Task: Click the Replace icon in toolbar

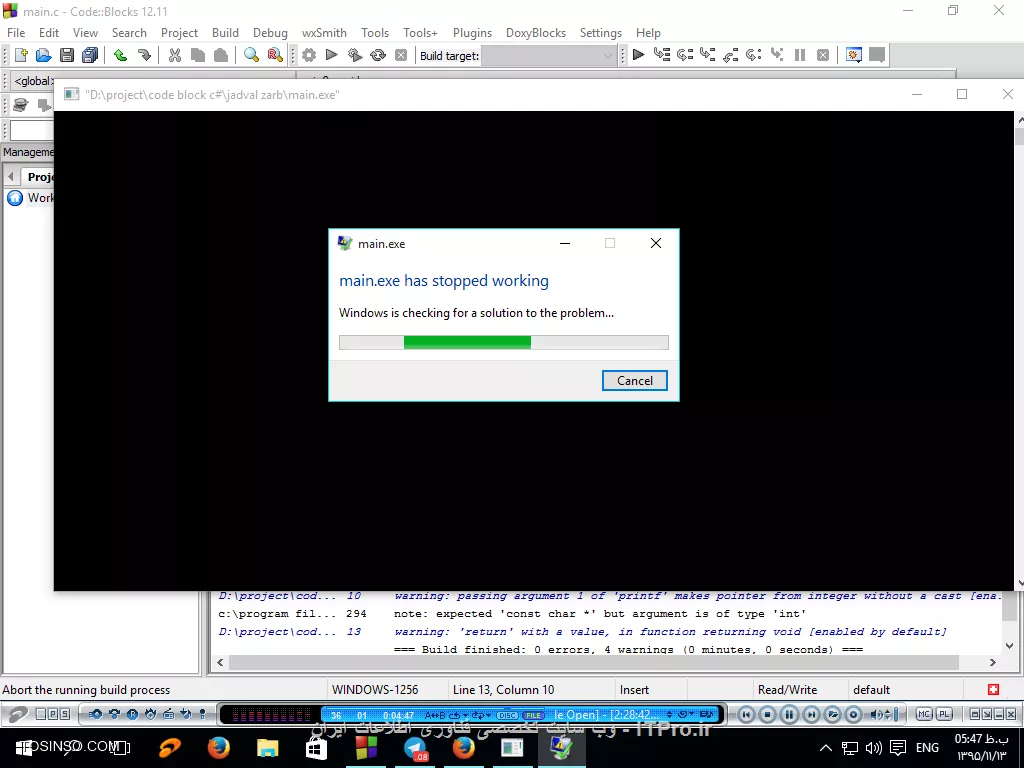Action: (275, 56)
